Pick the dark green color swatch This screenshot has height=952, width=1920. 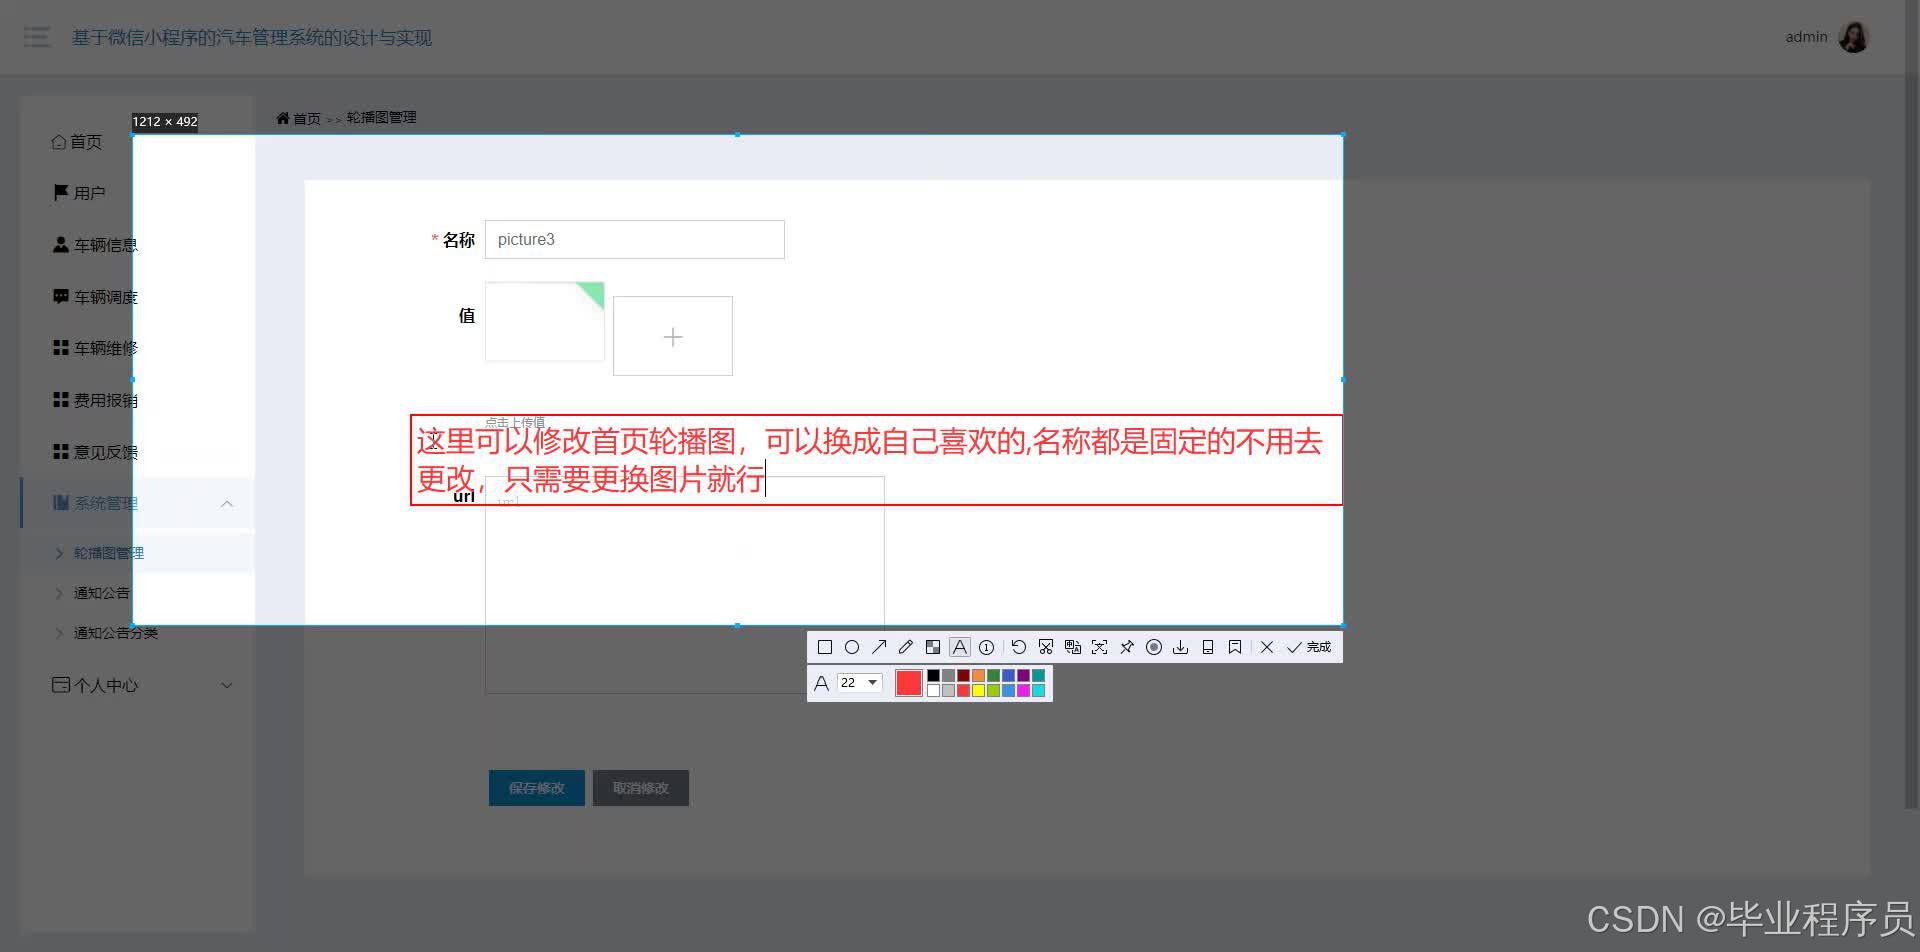(x=993, y=675)
